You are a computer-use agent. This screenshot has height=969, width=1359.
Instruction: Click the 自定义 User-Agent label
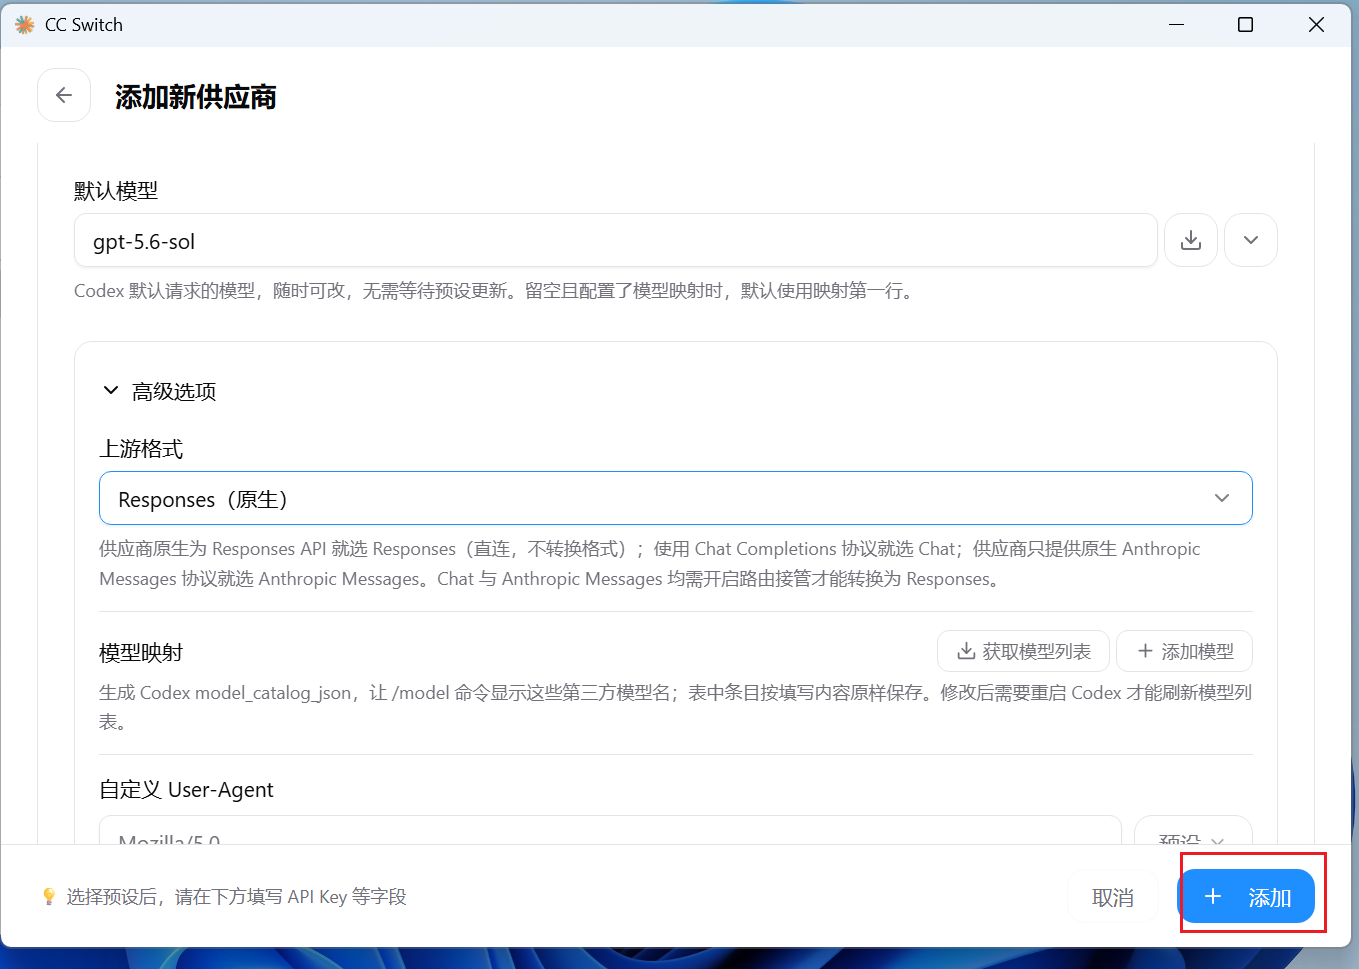pos(186,789)
